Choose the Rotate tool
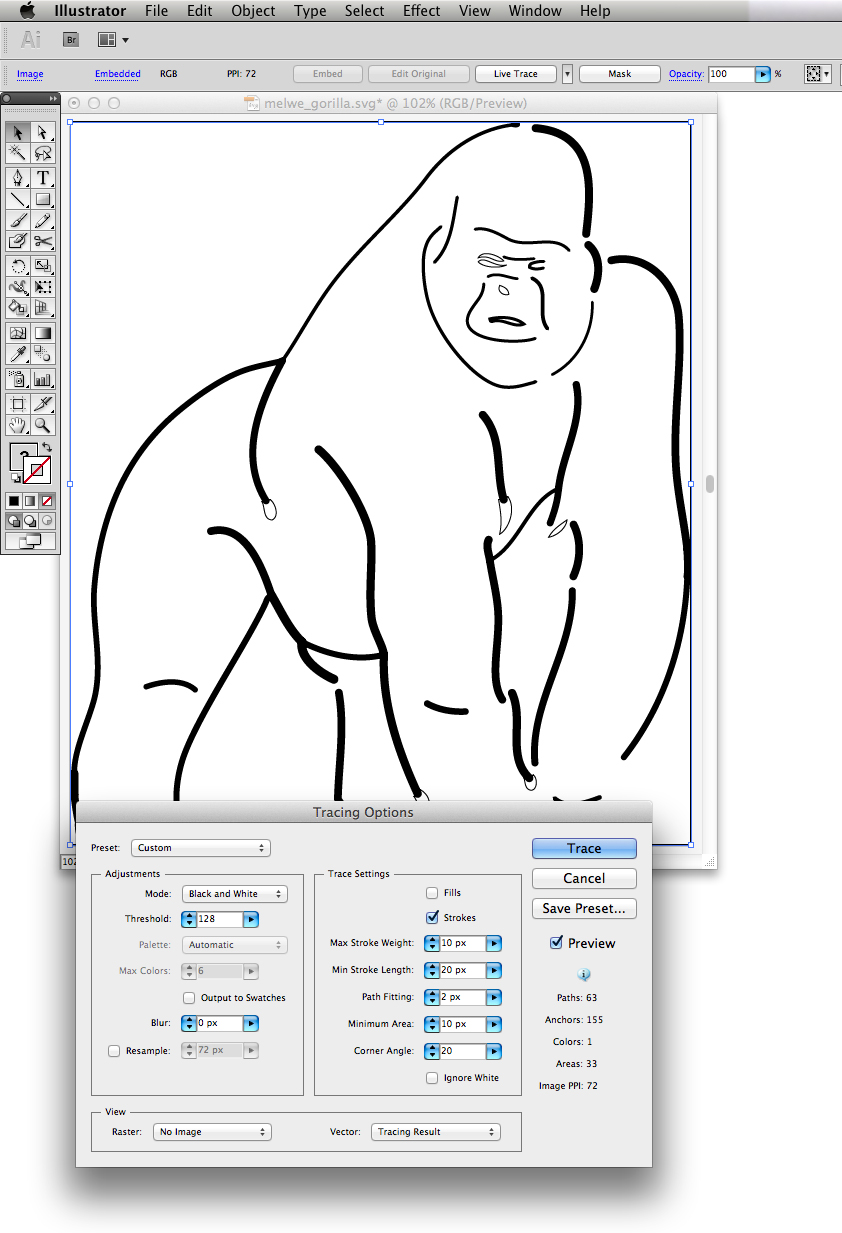This screenshot has height=1233, width=842. coord(17,266)
